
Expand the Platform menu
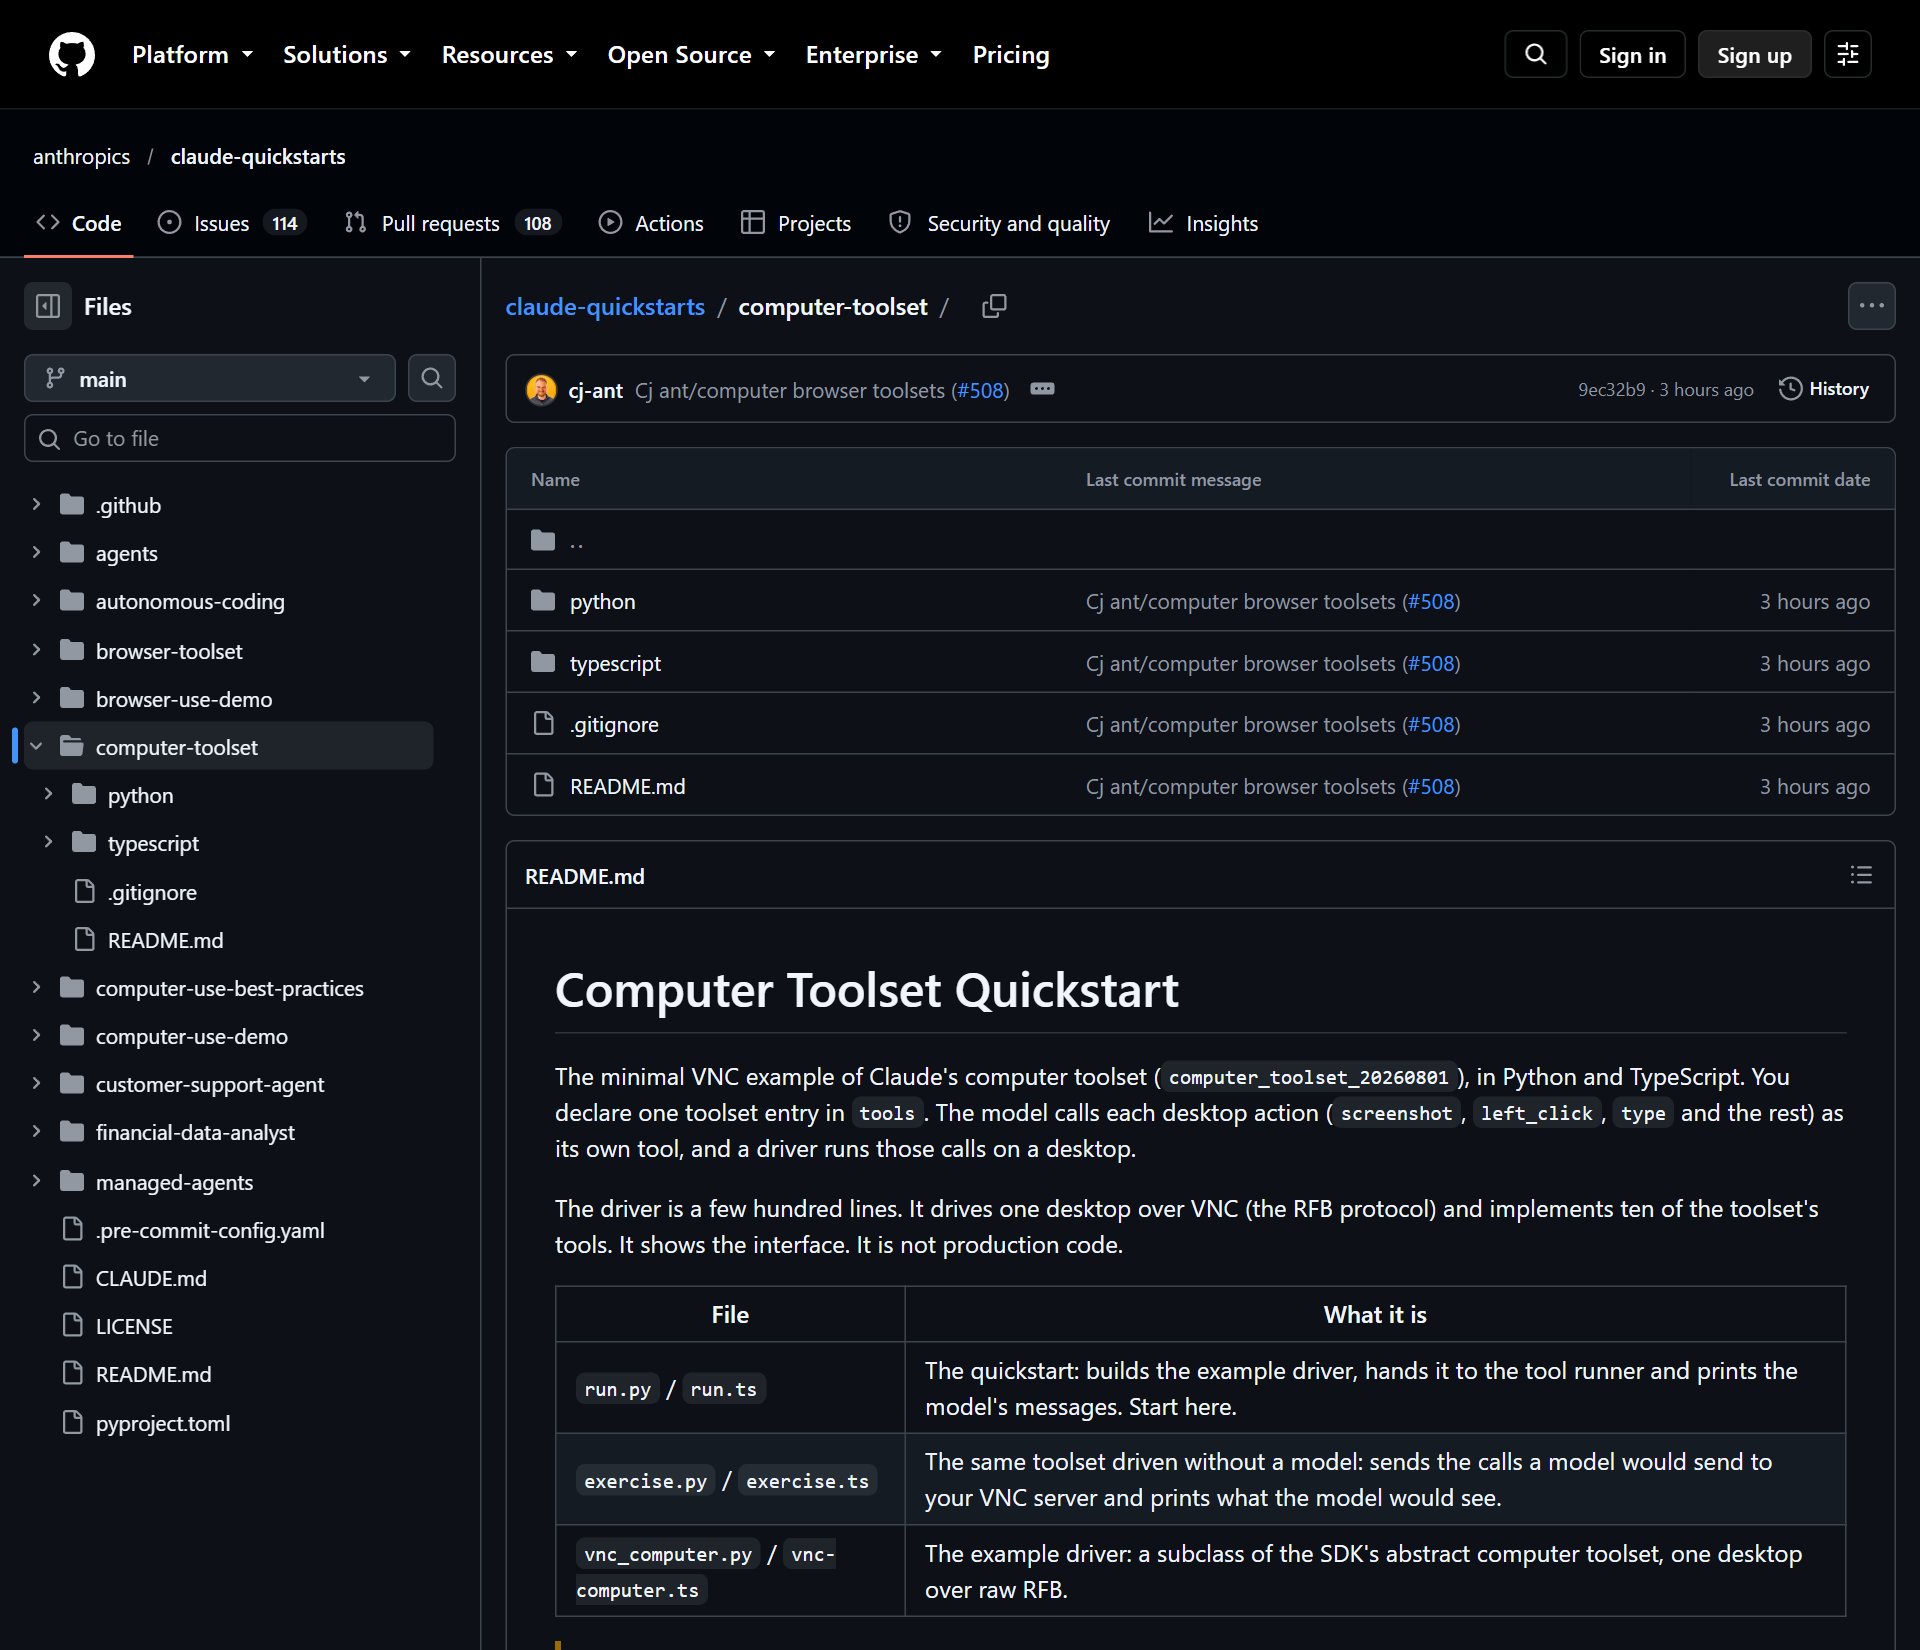(192, 55)
